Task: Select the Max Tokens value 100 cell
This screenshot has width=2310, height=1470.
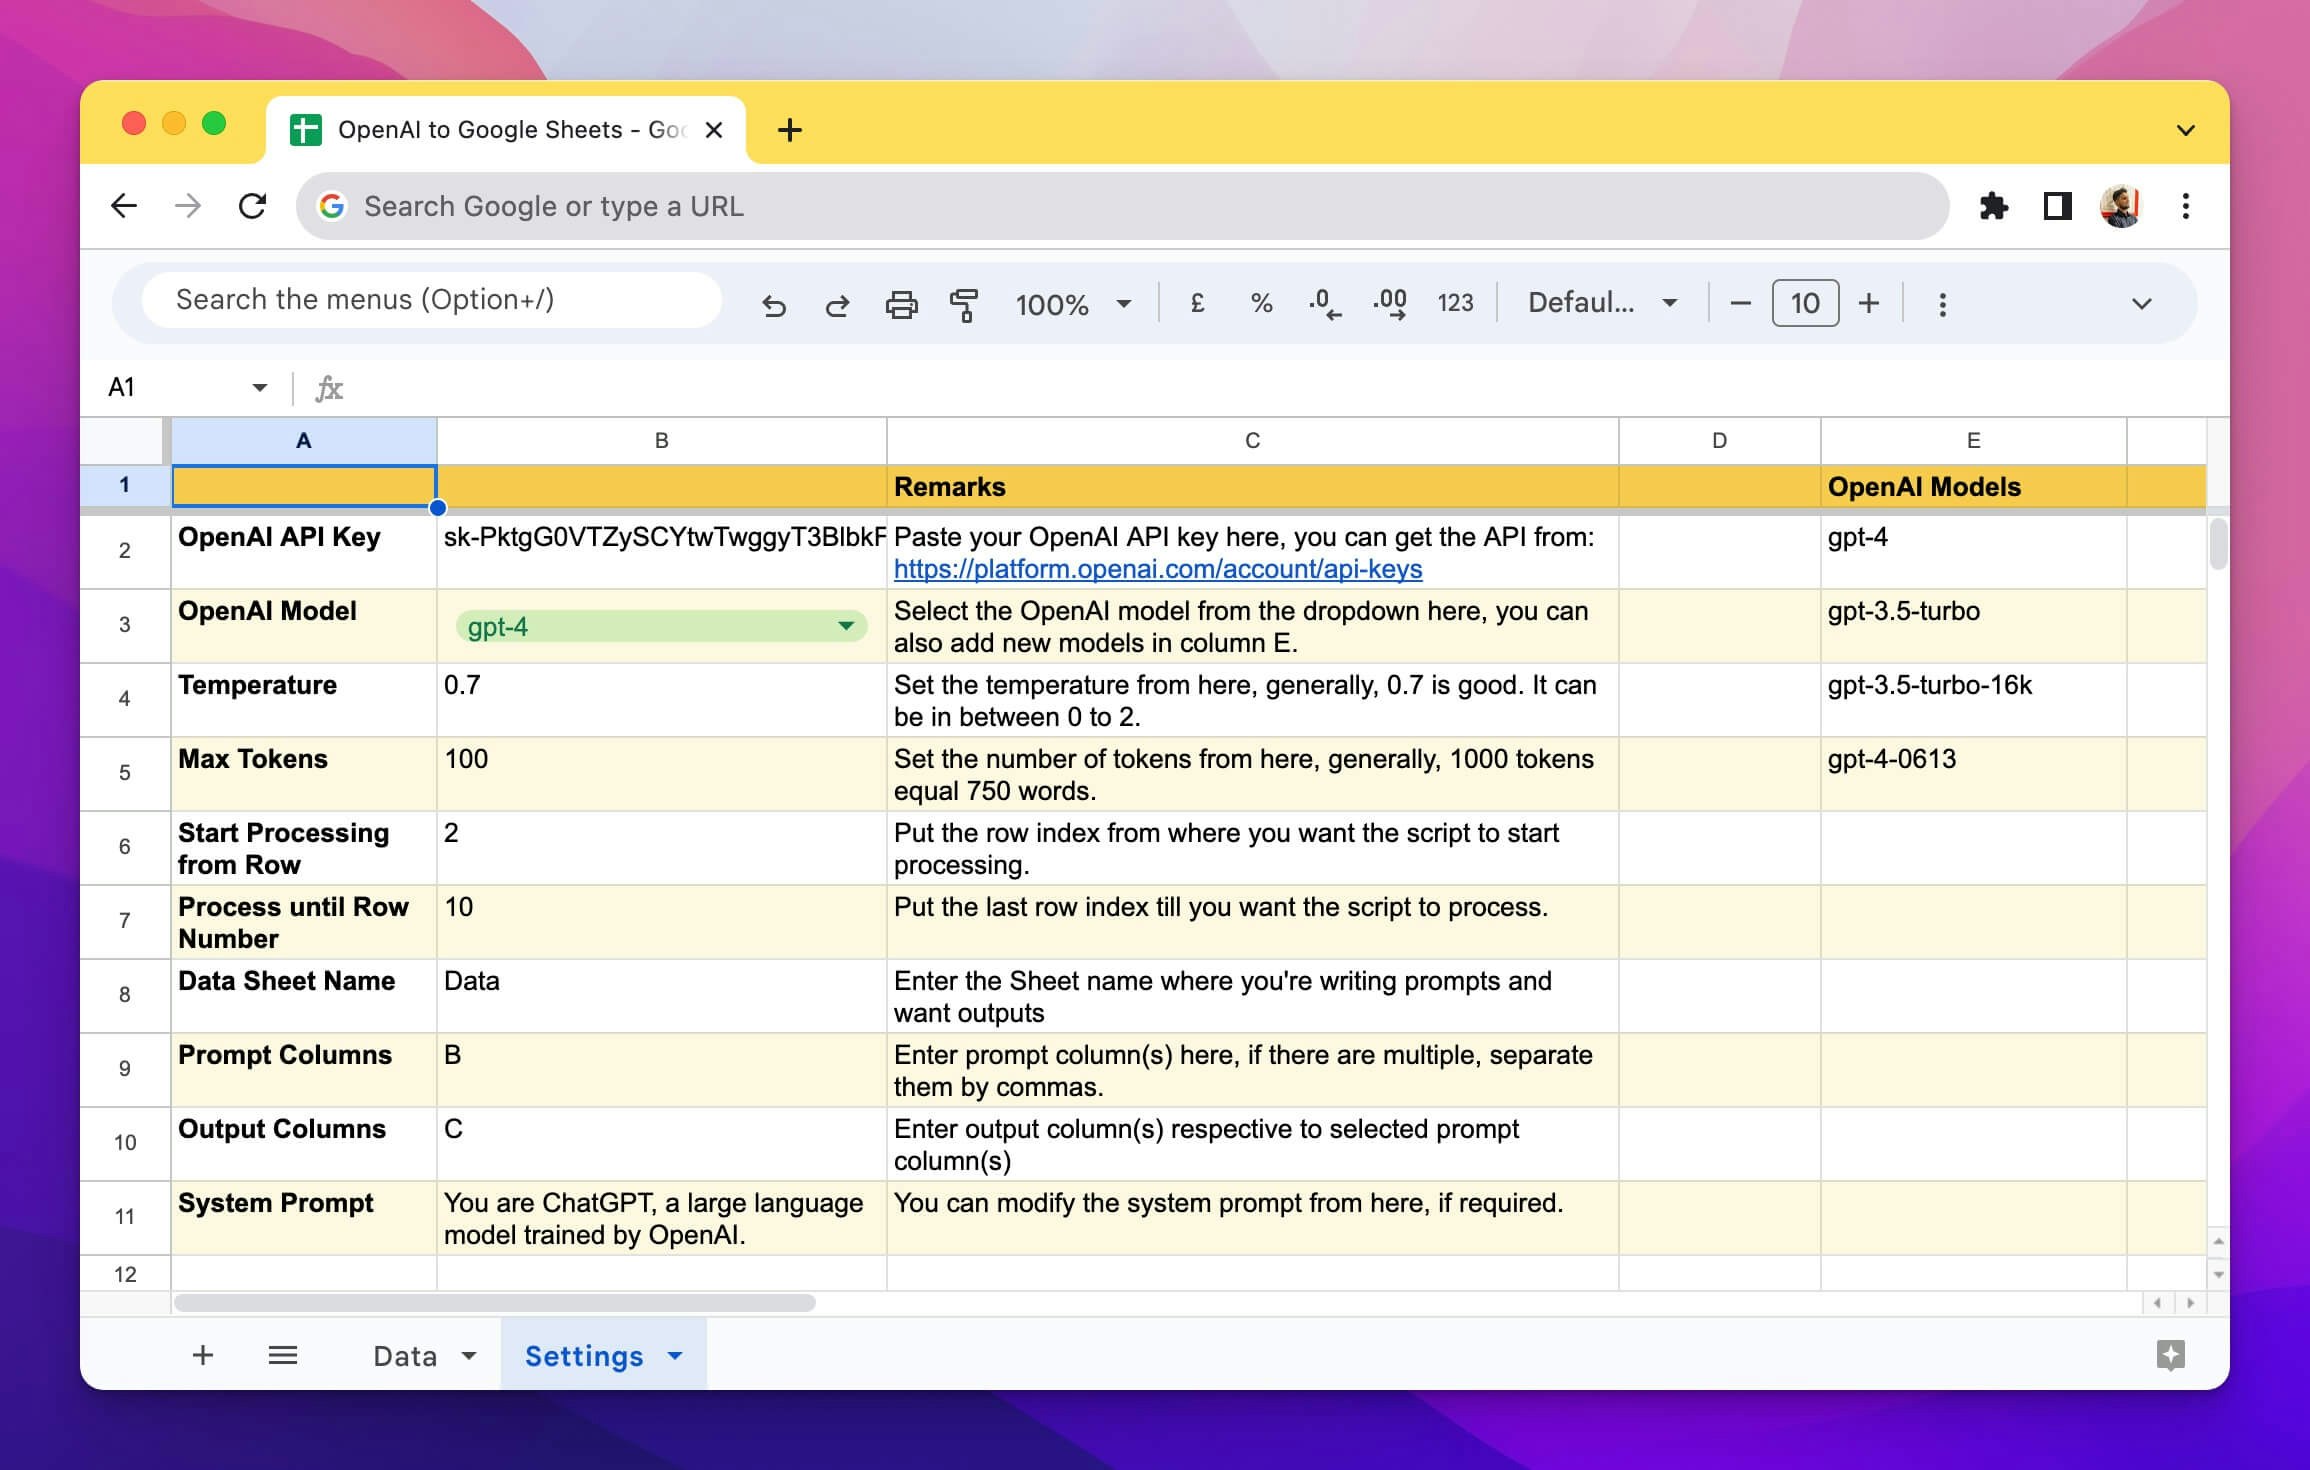Action: pos(661,774)
